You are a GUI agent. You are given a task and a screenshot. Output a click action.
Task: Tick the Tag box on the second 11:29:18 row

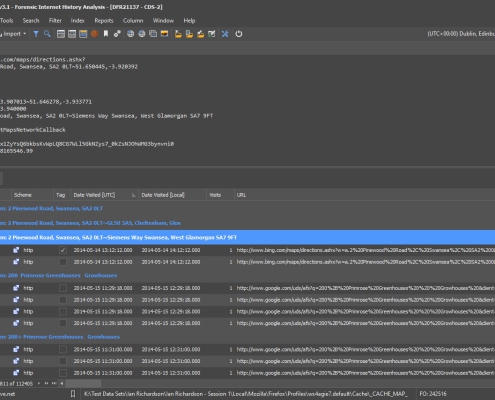(63, 300)
